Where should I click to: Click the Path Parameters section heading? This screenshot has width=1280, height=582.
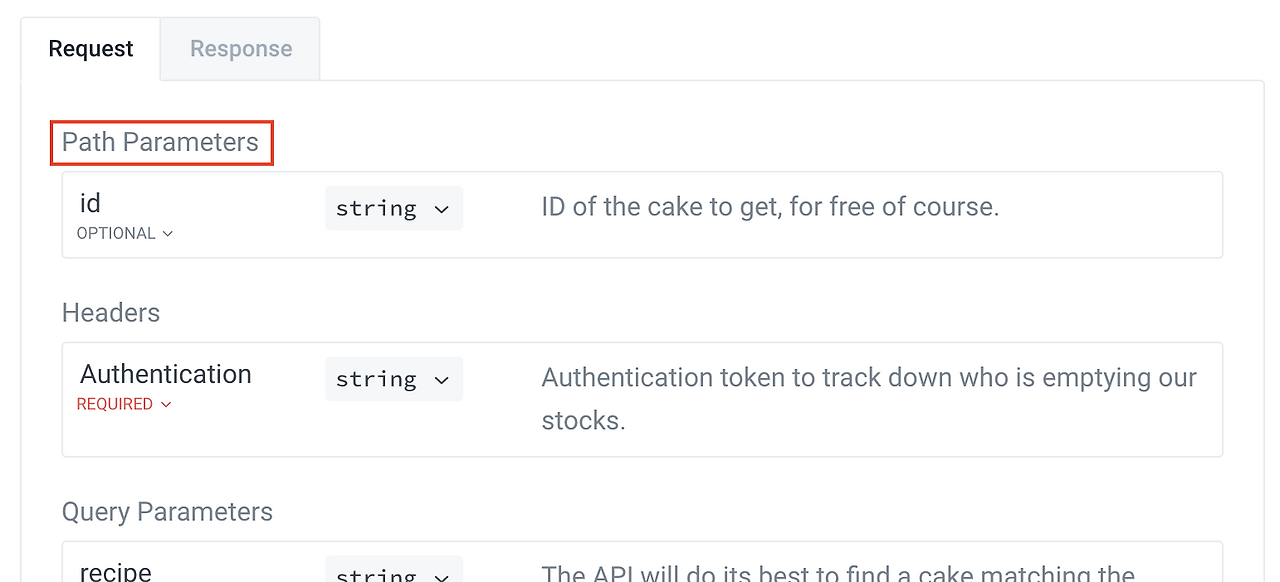[x=160, y=142]
